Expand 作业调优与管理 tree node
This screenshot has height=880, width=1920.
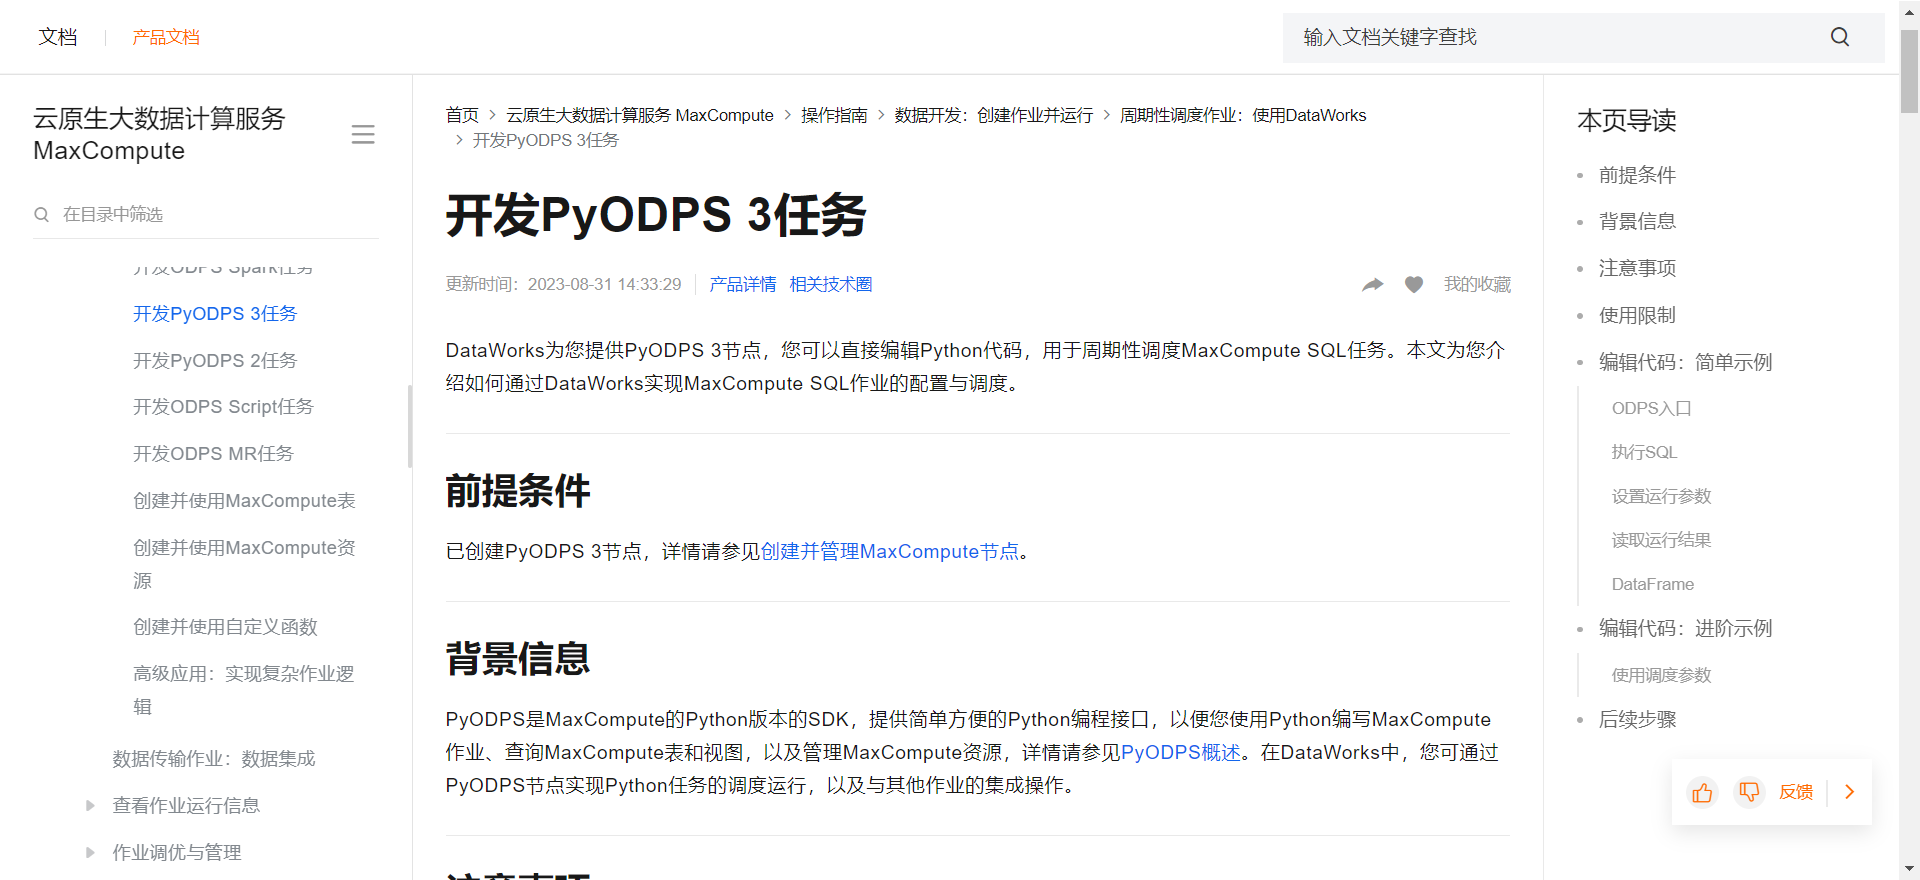[x=90, y=853]
